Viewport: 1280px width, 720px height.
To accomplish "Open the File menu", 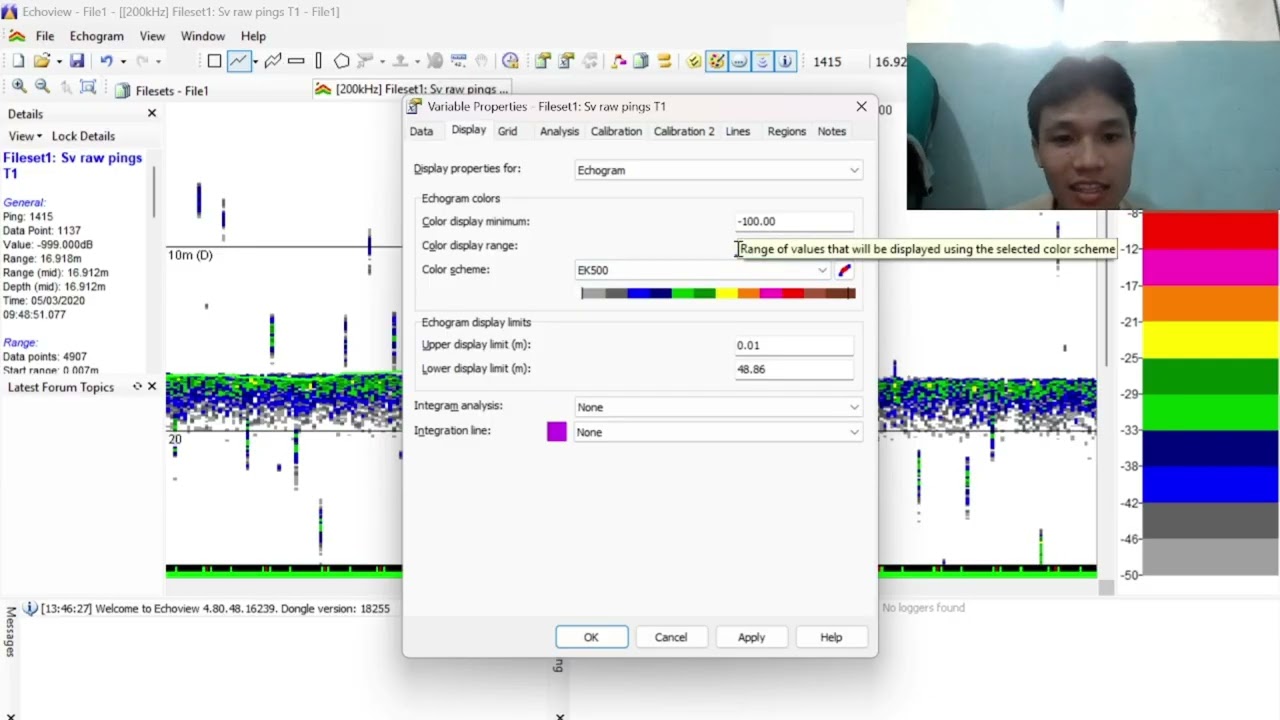I will pos(45,36).
